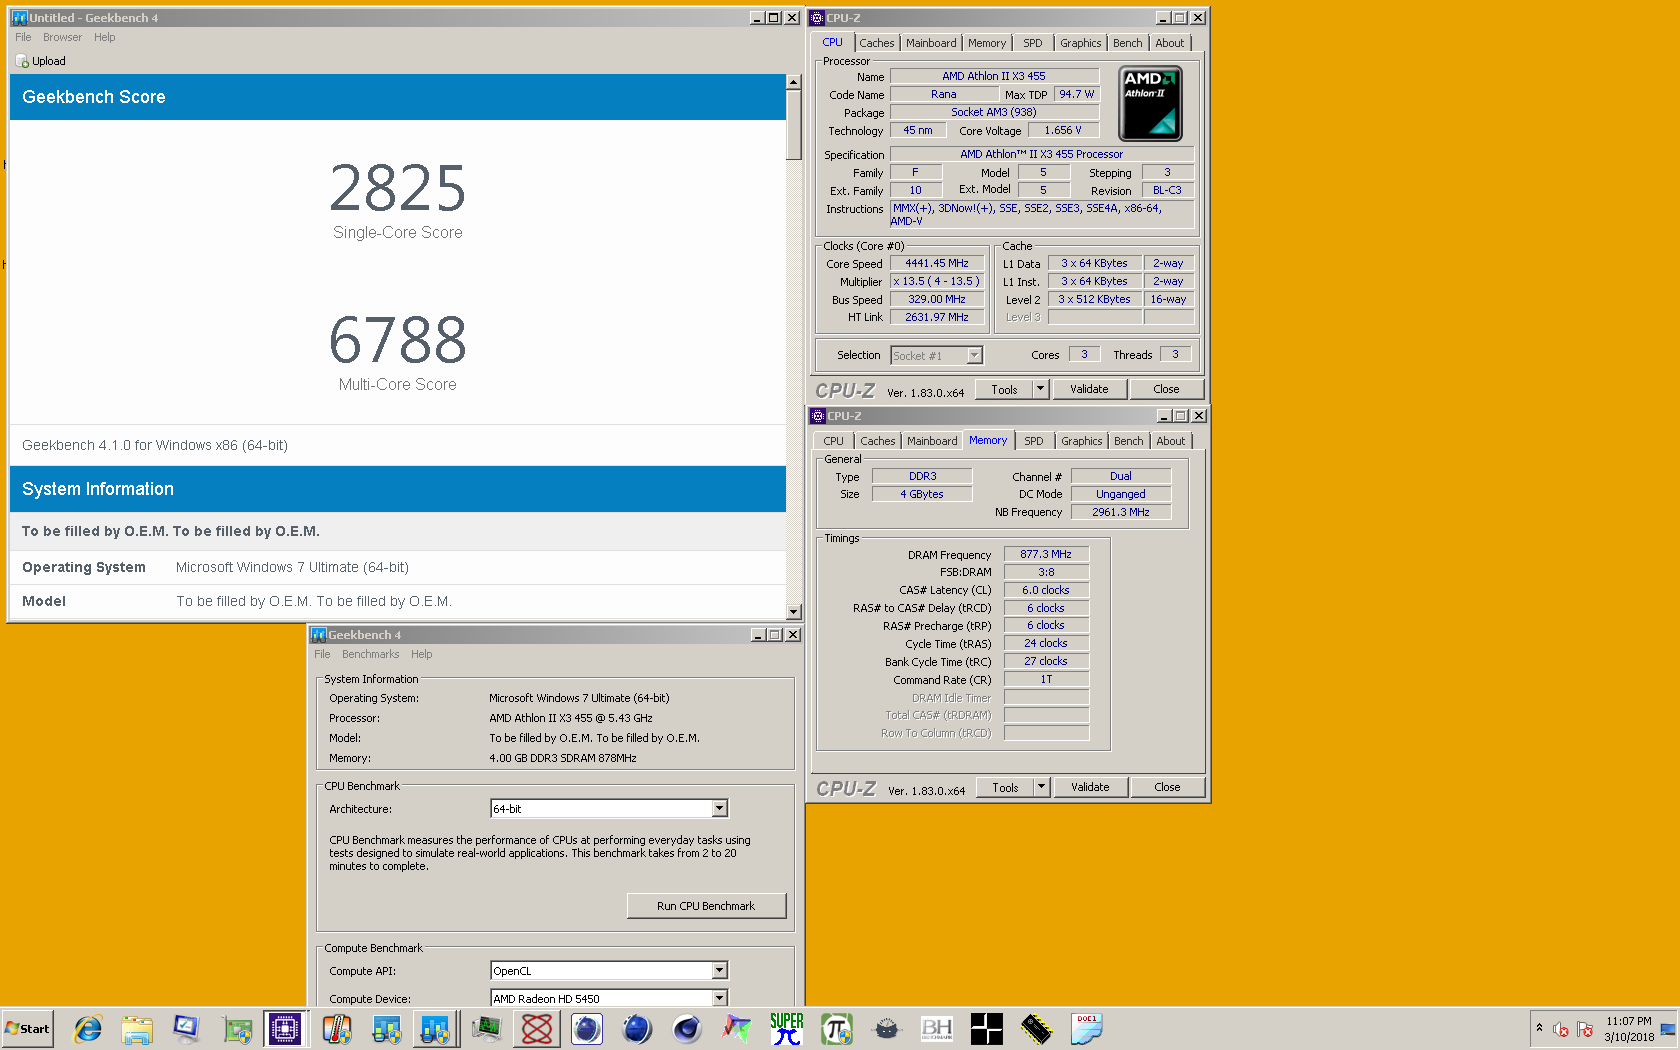
Task: Open Benchmarks menu in Geekbench 4 window
Action: coord(370,654)
